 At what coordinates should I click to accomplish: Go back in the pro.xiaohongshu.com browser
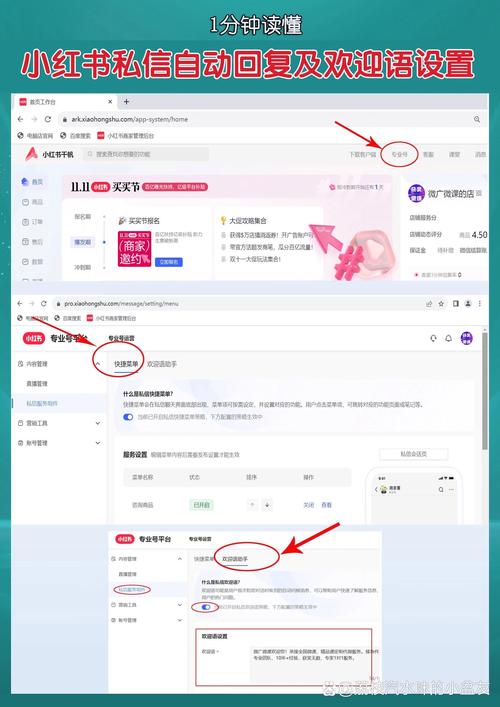tap(20, 304)
